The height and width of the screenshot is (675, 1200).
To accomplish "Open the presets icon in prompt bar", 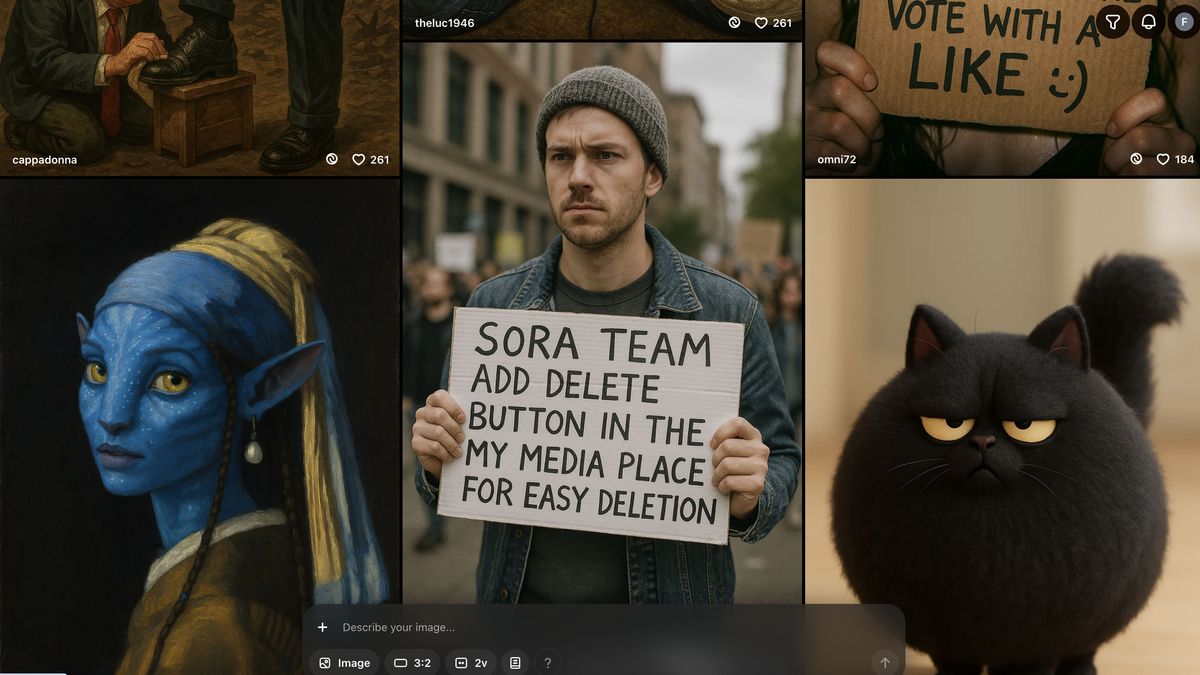I will 514,662.
